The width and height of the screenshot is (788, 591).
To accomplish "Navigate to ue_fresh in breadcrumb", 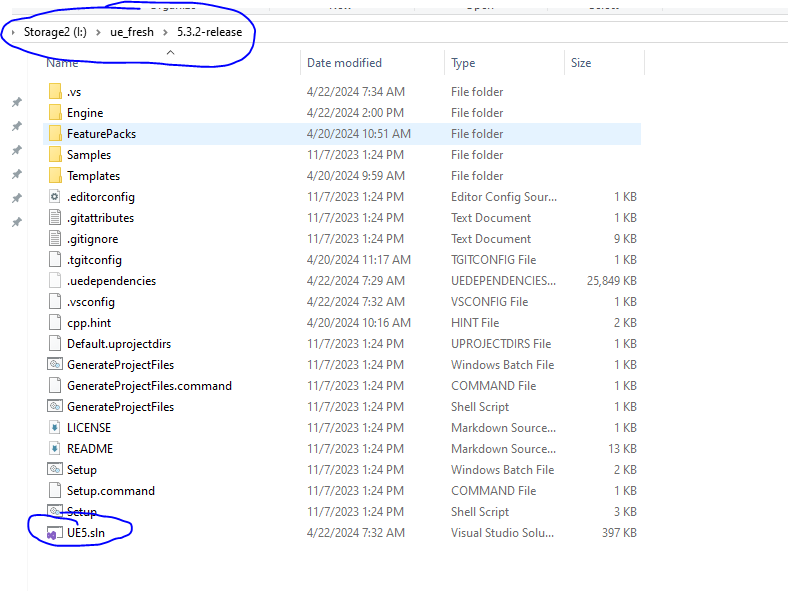I will coord(132,32).
